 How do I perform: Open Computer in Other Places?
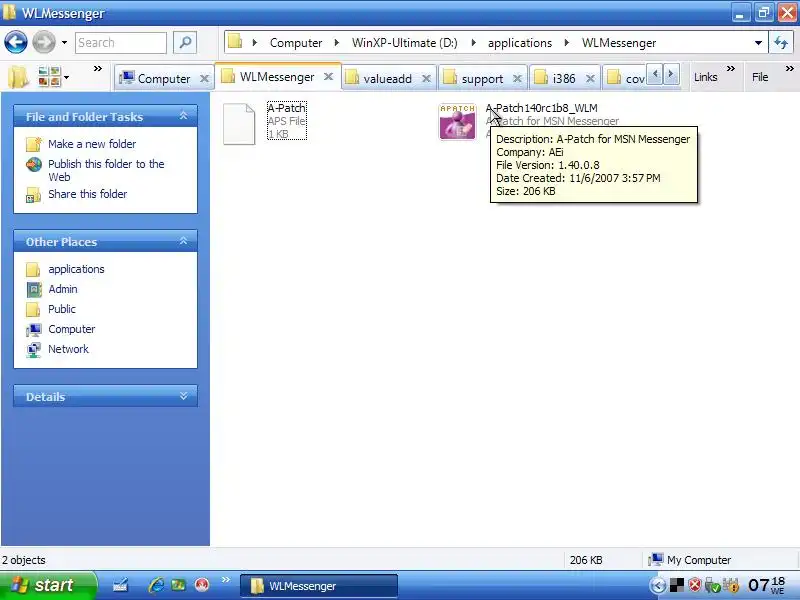coord(71,329)
